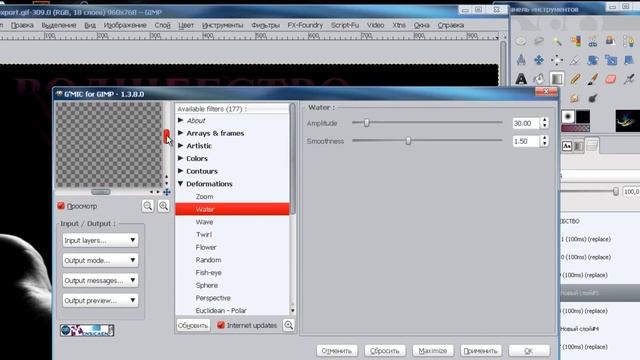Image resolution: width=640 pixels, height=360 pixels.
Task: Select the Twirl filter
Action: pyautogui.click(x=204, y=235)
